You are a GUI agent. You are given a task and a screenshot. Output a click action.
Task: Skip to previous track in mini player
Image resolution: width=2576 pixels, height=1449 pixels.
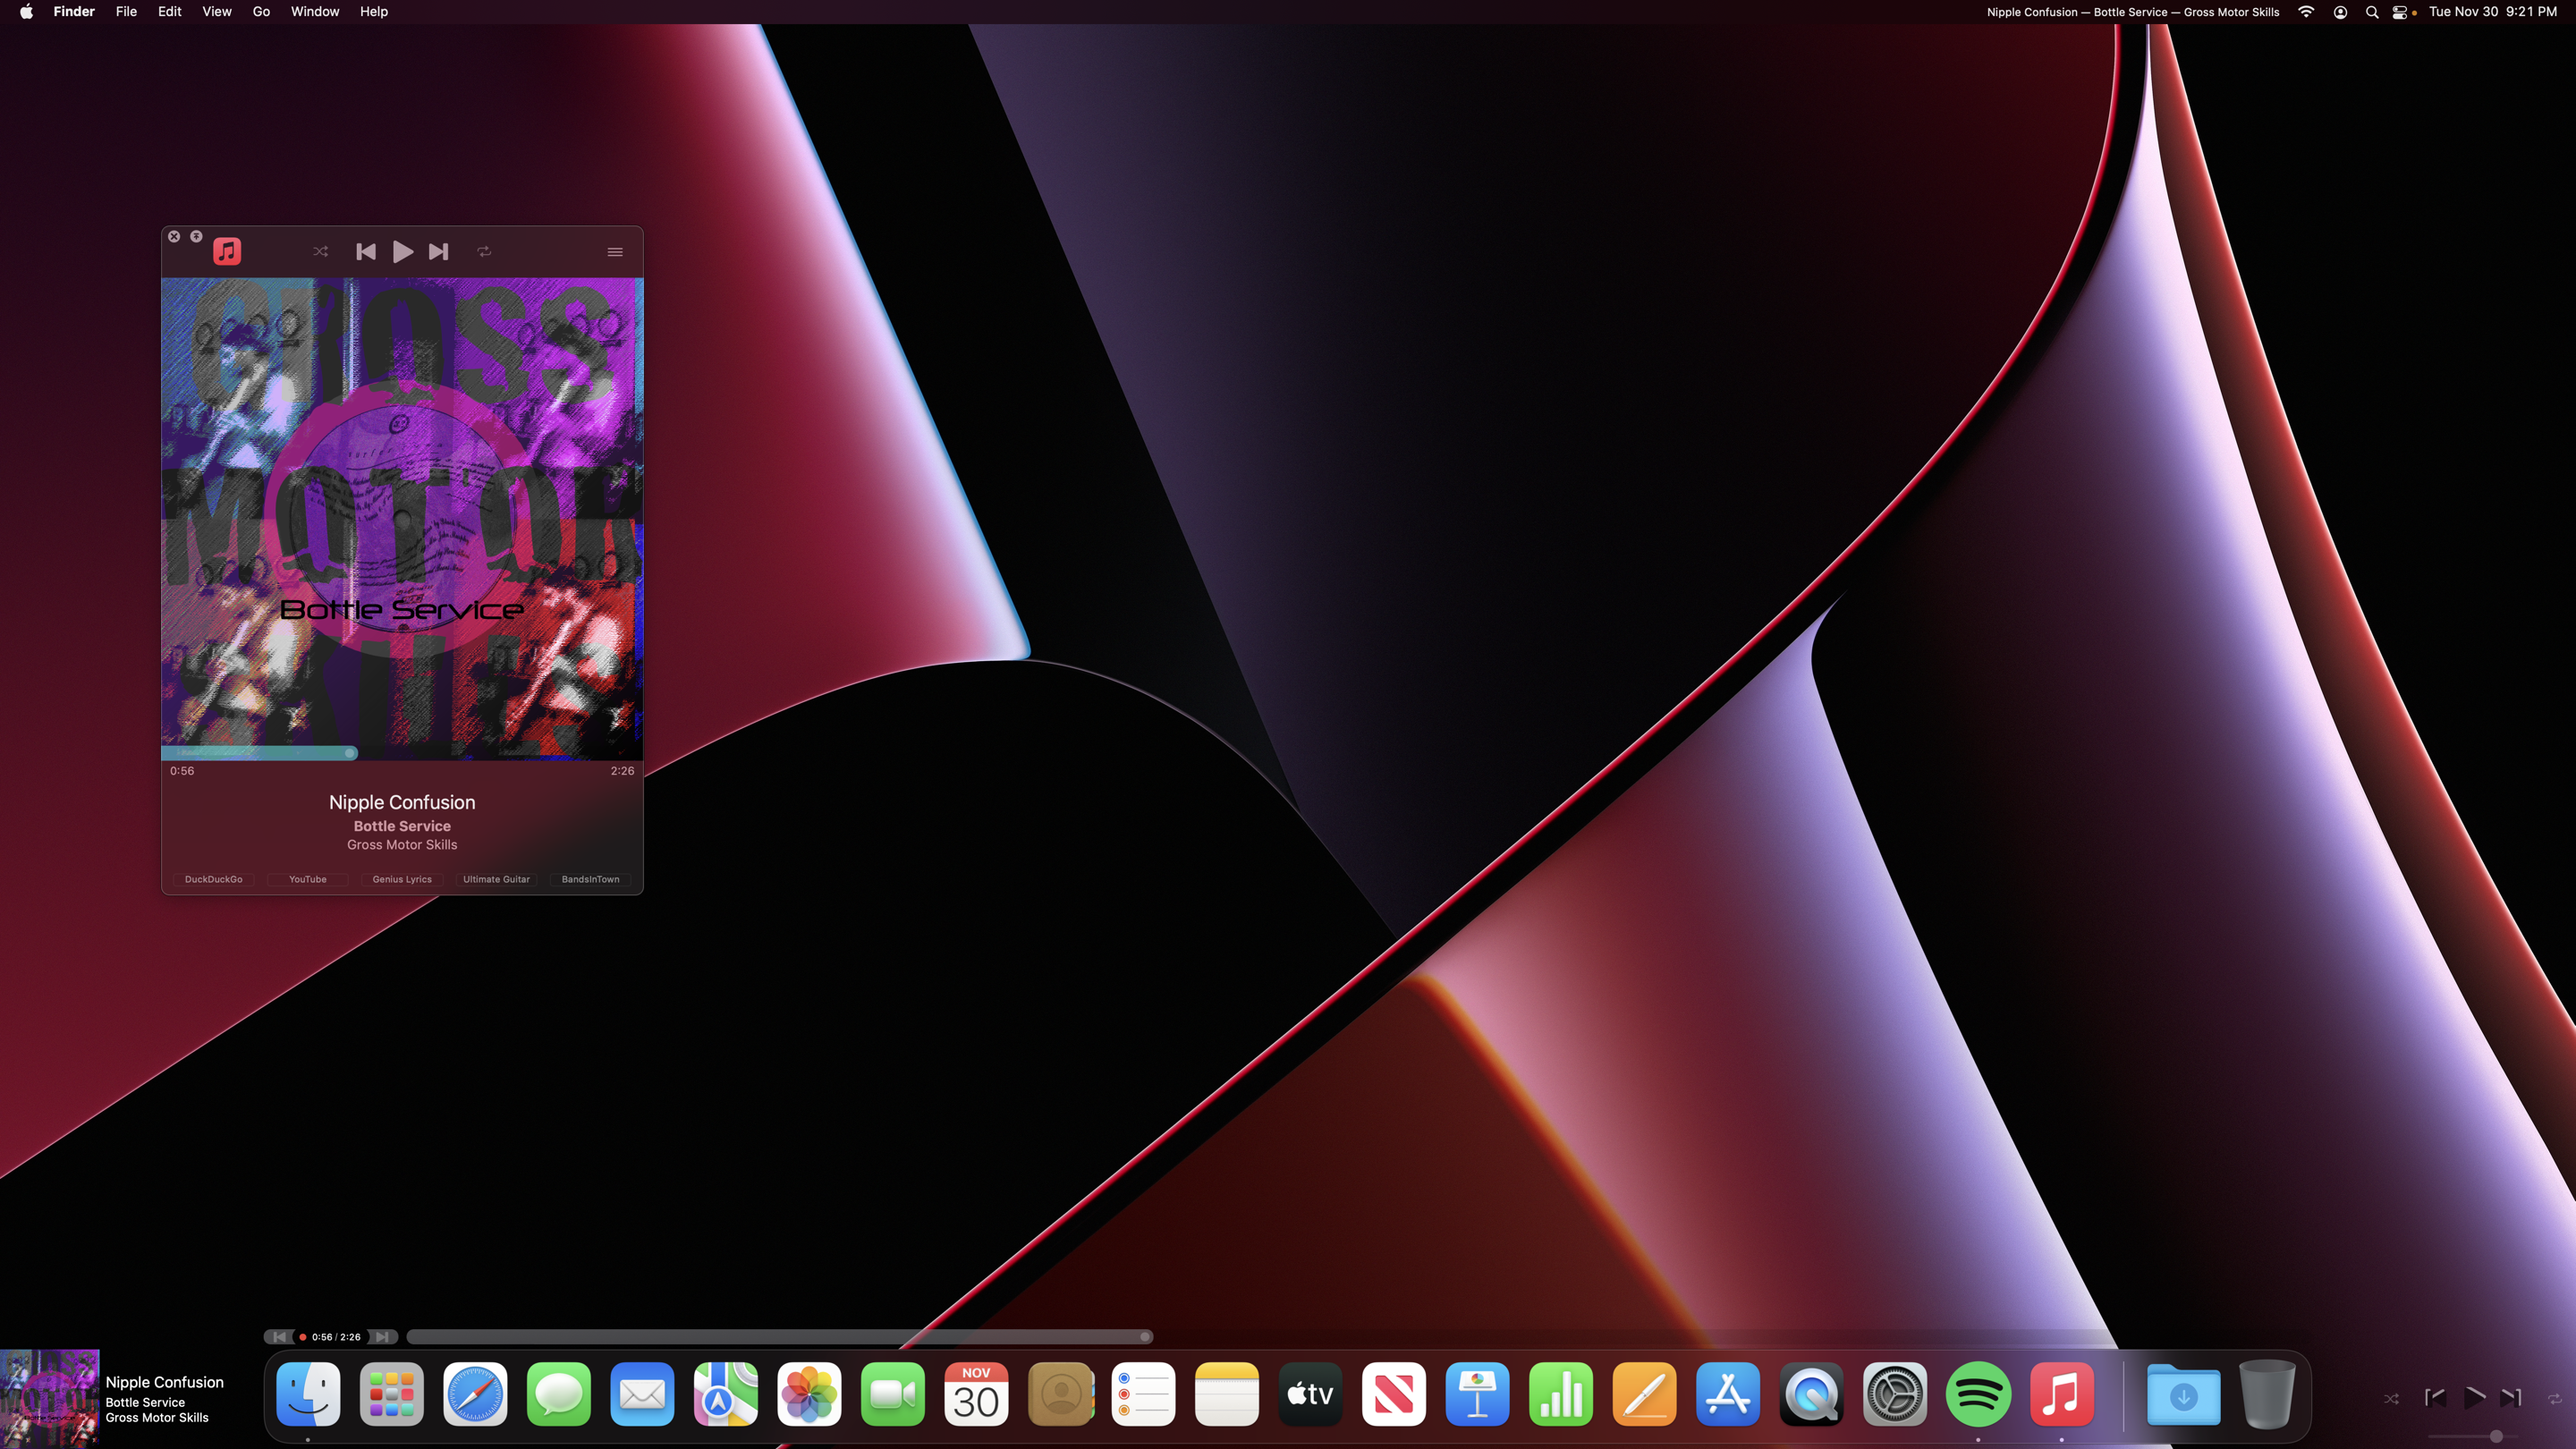pyautogui.click(x=366, y=251)
